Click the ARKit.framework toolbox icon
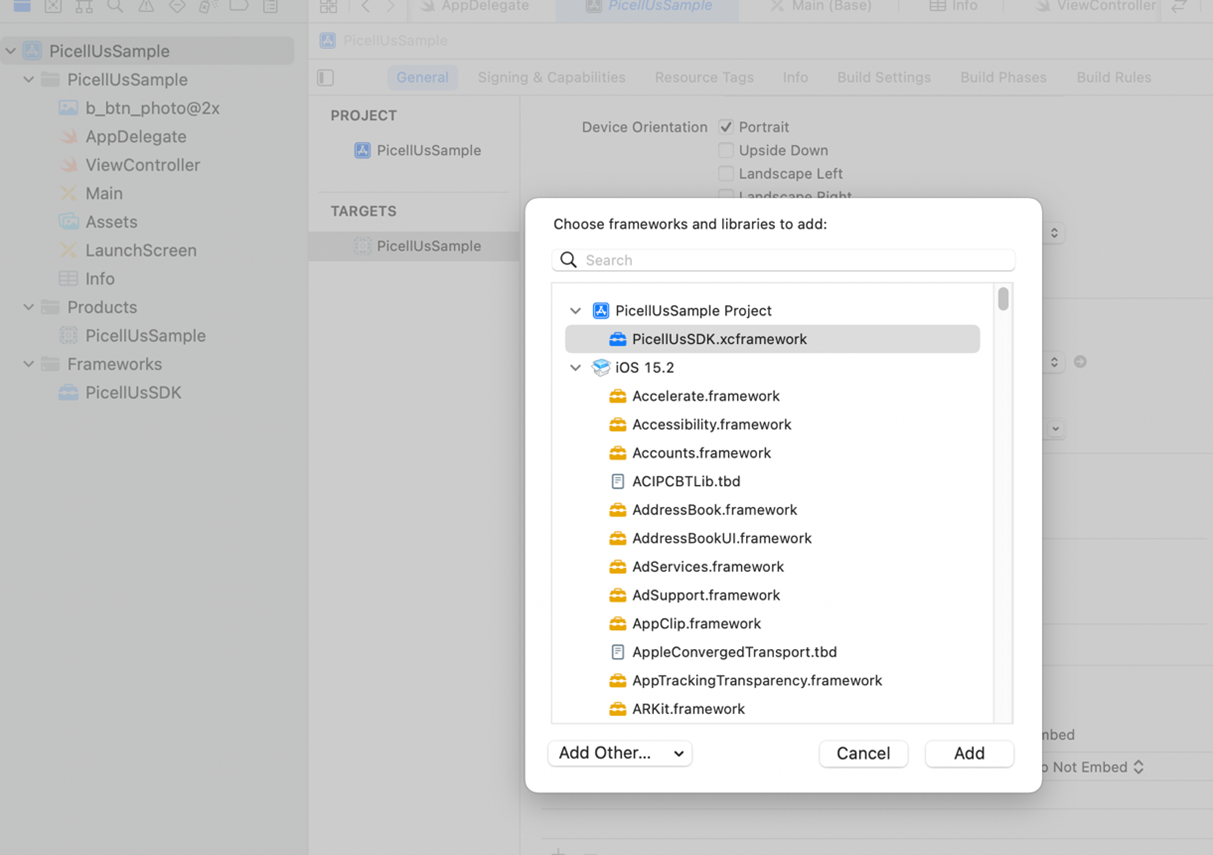Screen dimensions: 1213x855 618,709
